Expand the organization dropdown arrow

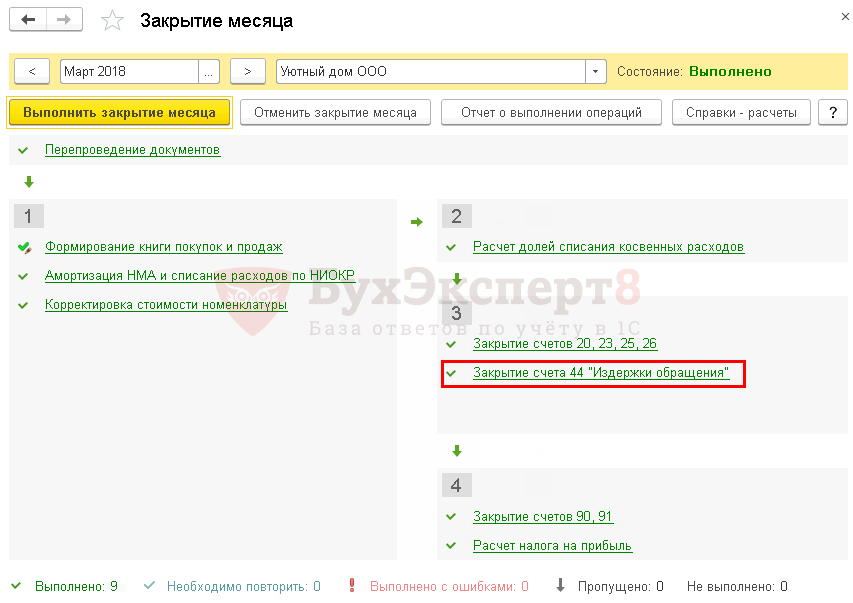596,71
